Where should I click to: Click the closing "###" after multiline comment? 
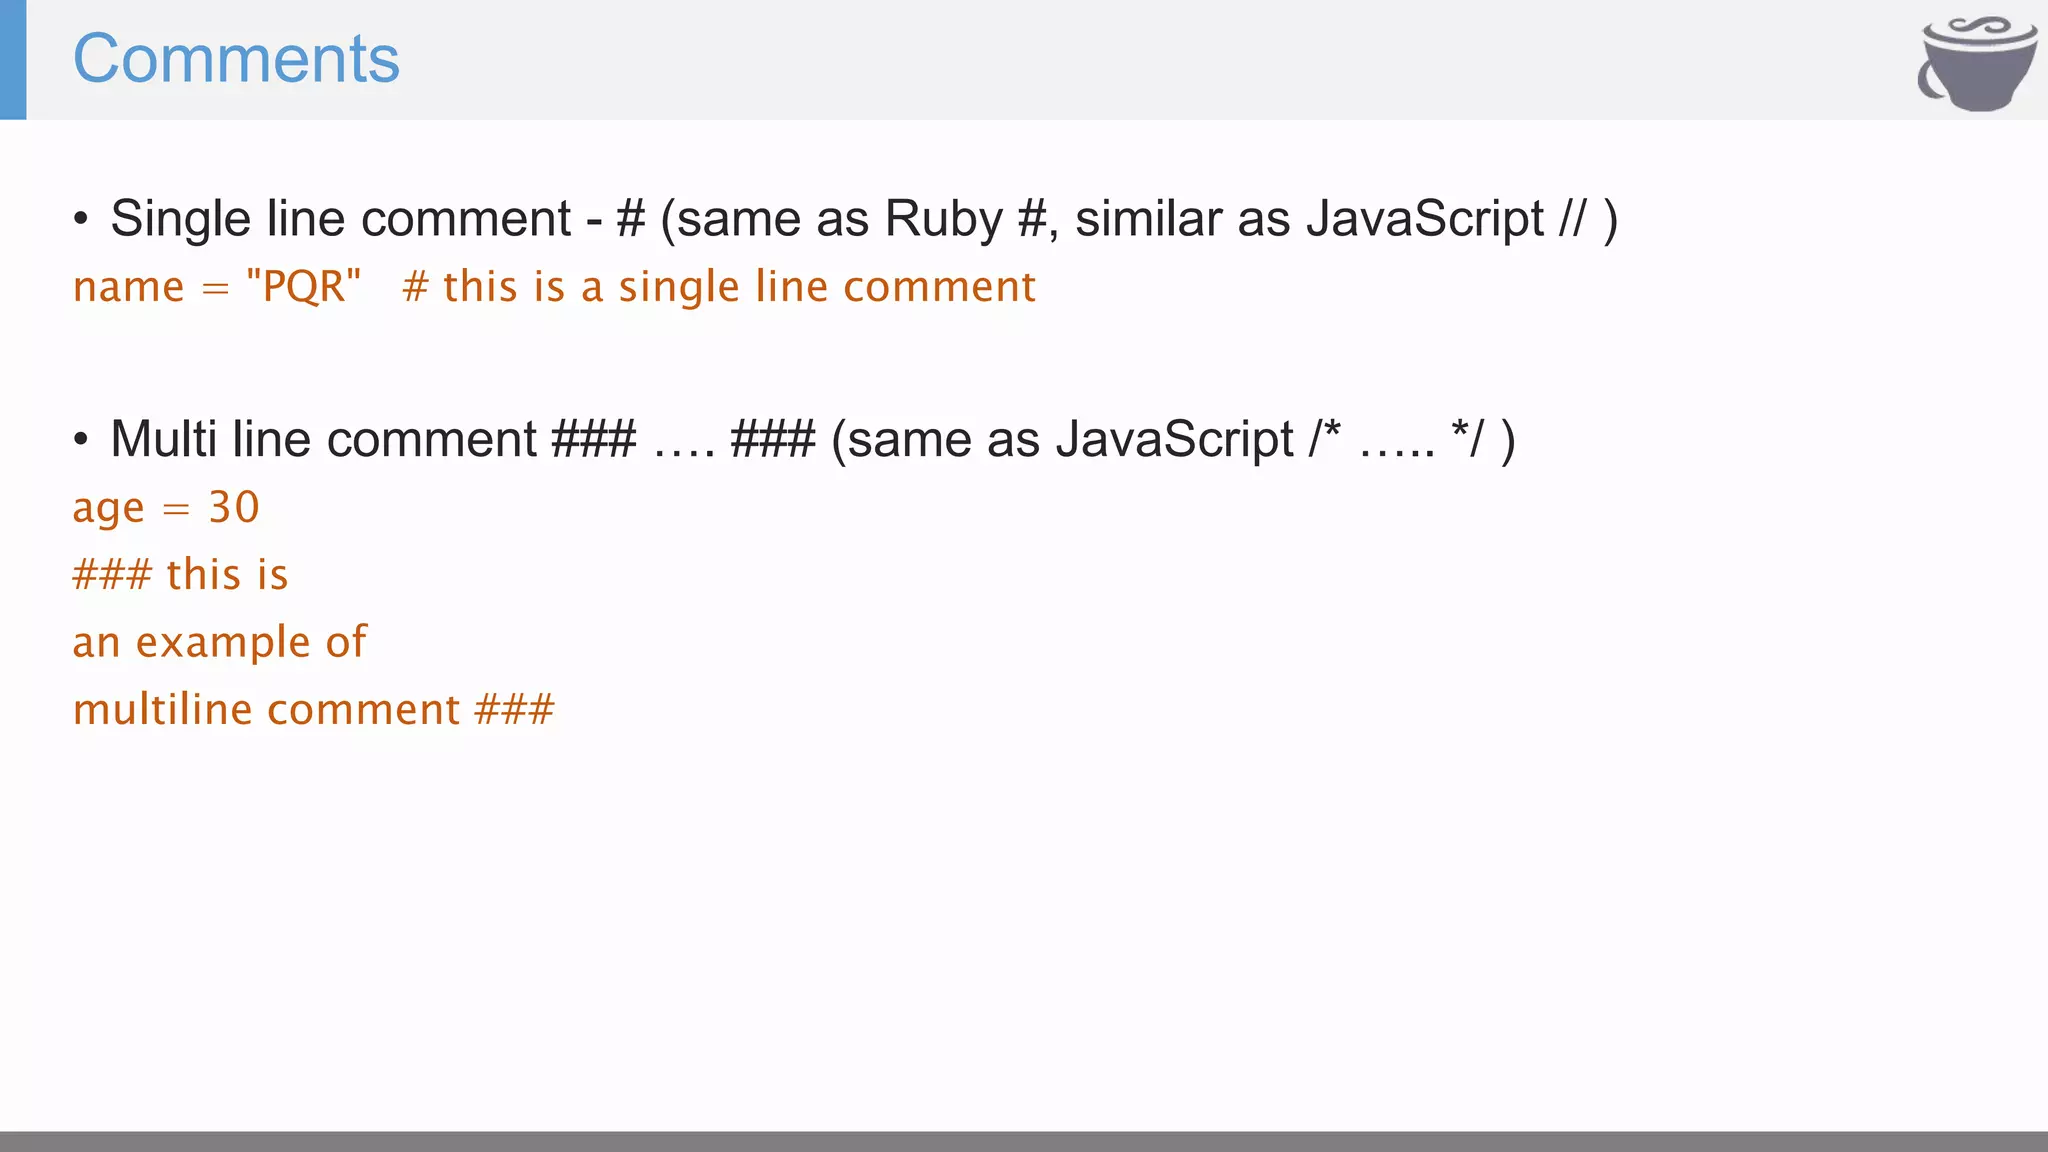(x=514, y=710)
